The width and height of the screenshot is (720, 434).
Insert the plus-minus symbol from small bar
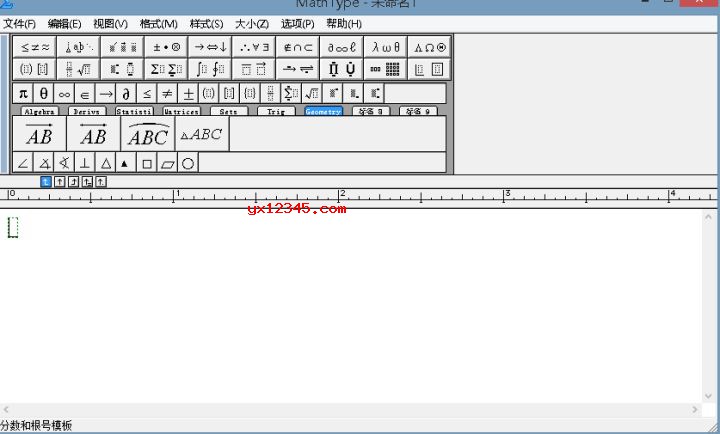188,94
